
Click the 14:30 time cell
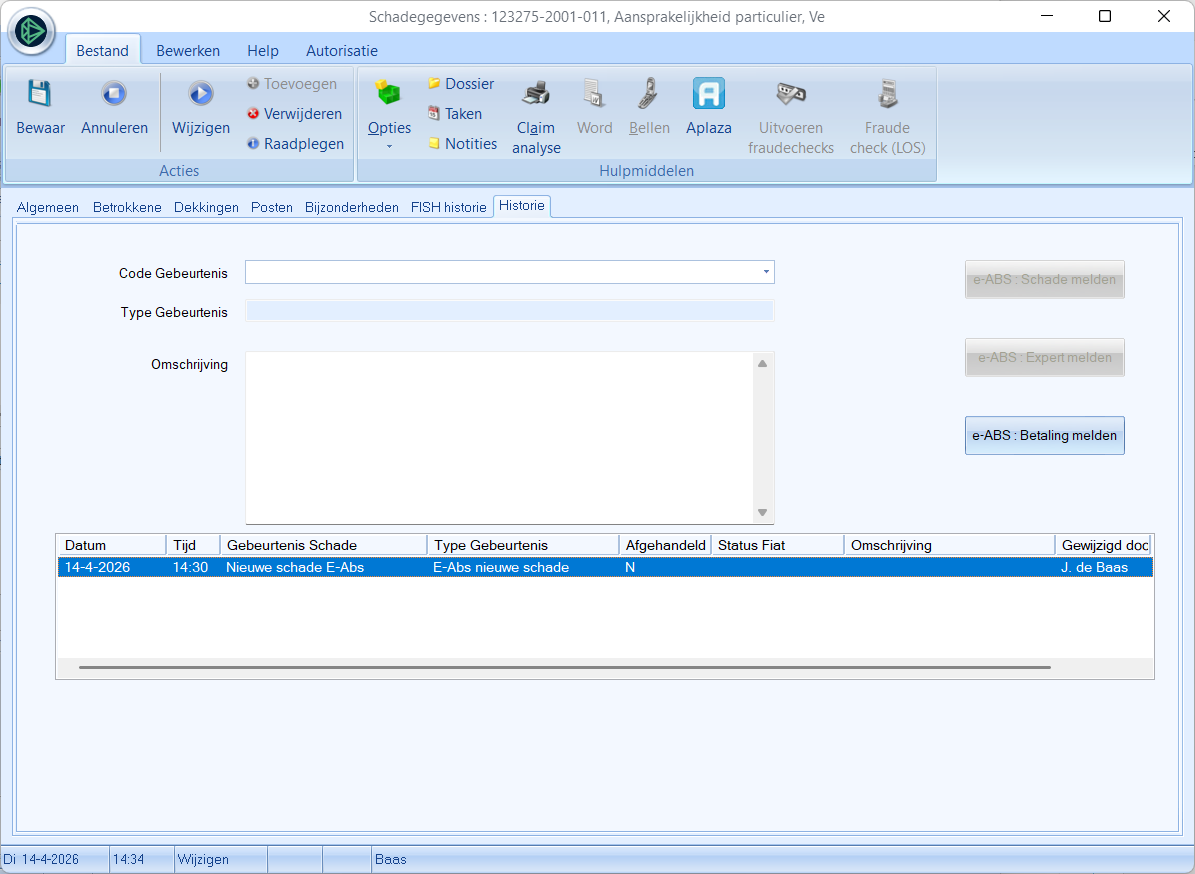[191, 567]
